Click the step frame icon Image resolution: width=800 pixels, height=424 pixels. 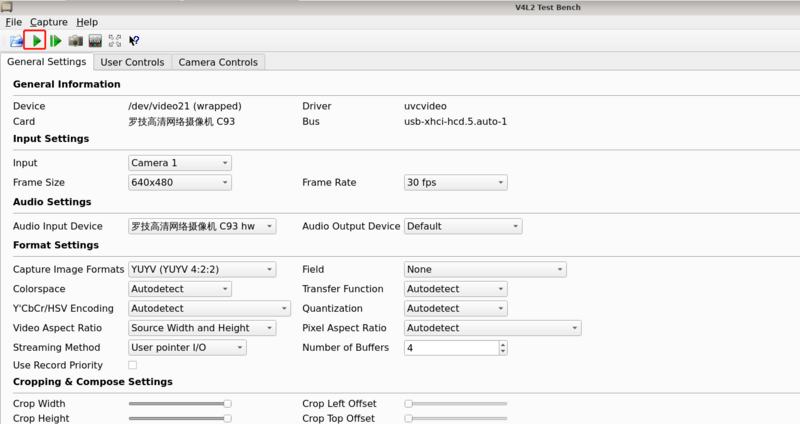56,41
